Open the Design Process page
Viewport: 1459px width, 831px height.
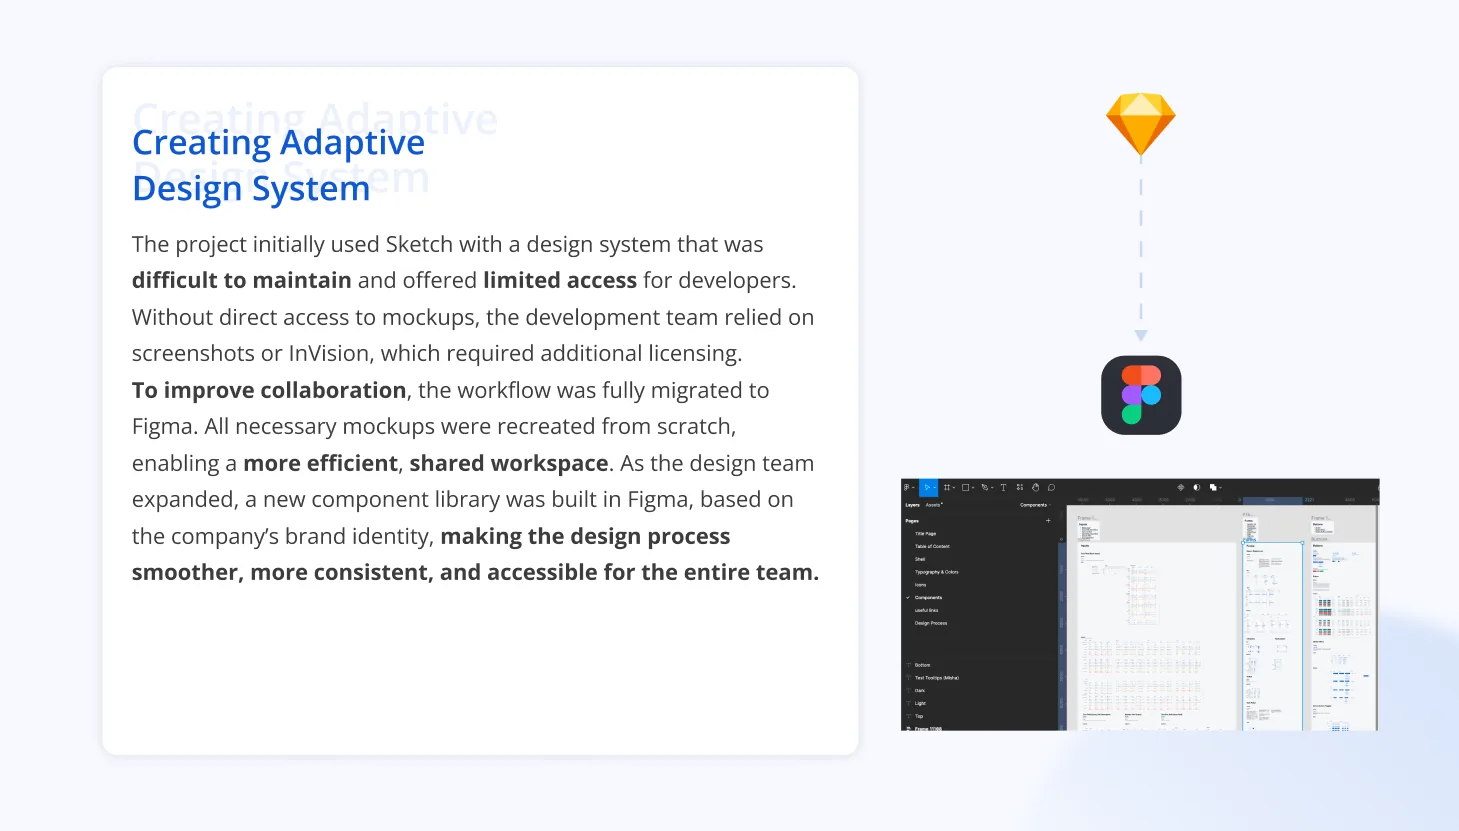(930, 623)
